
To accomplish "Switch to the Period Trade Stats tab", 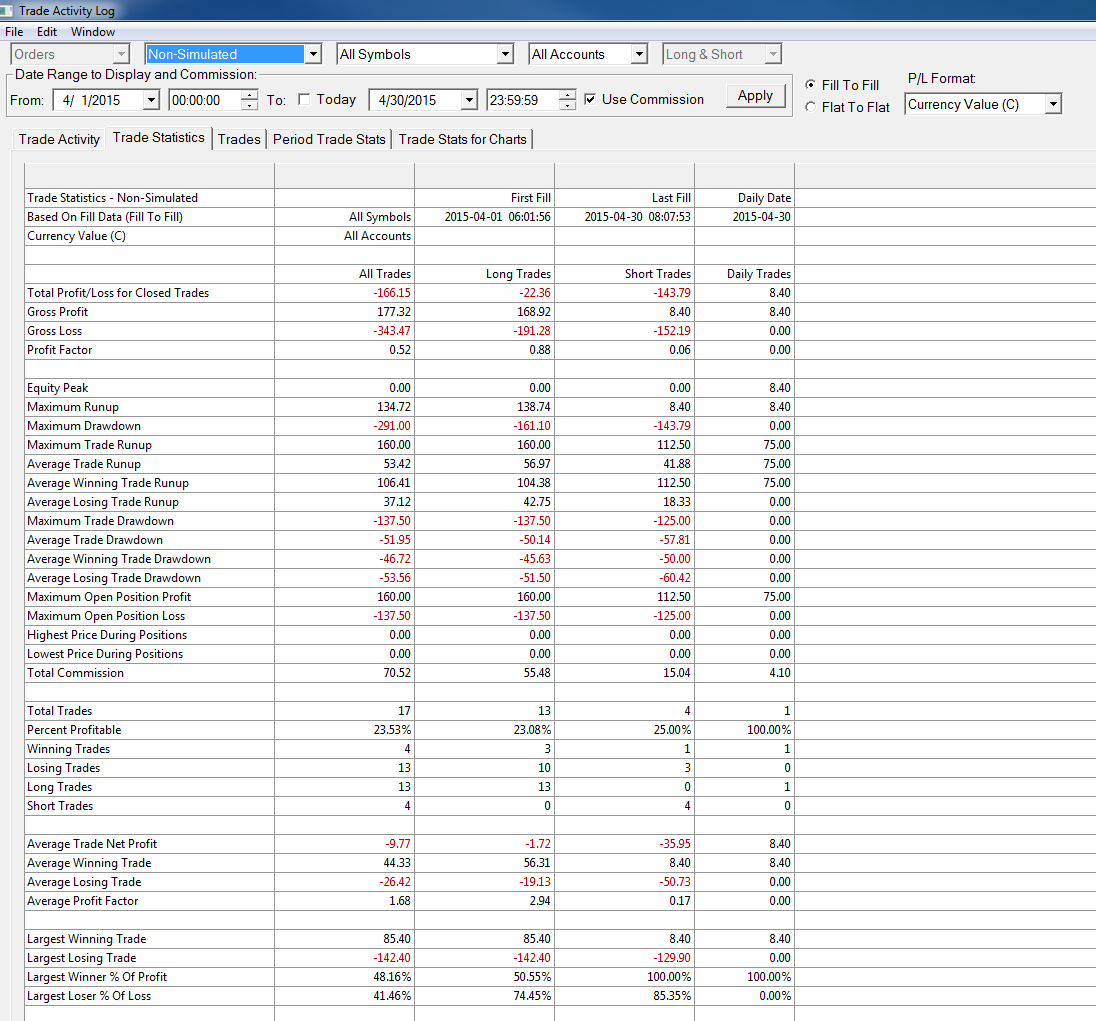I will click(329, 139).
